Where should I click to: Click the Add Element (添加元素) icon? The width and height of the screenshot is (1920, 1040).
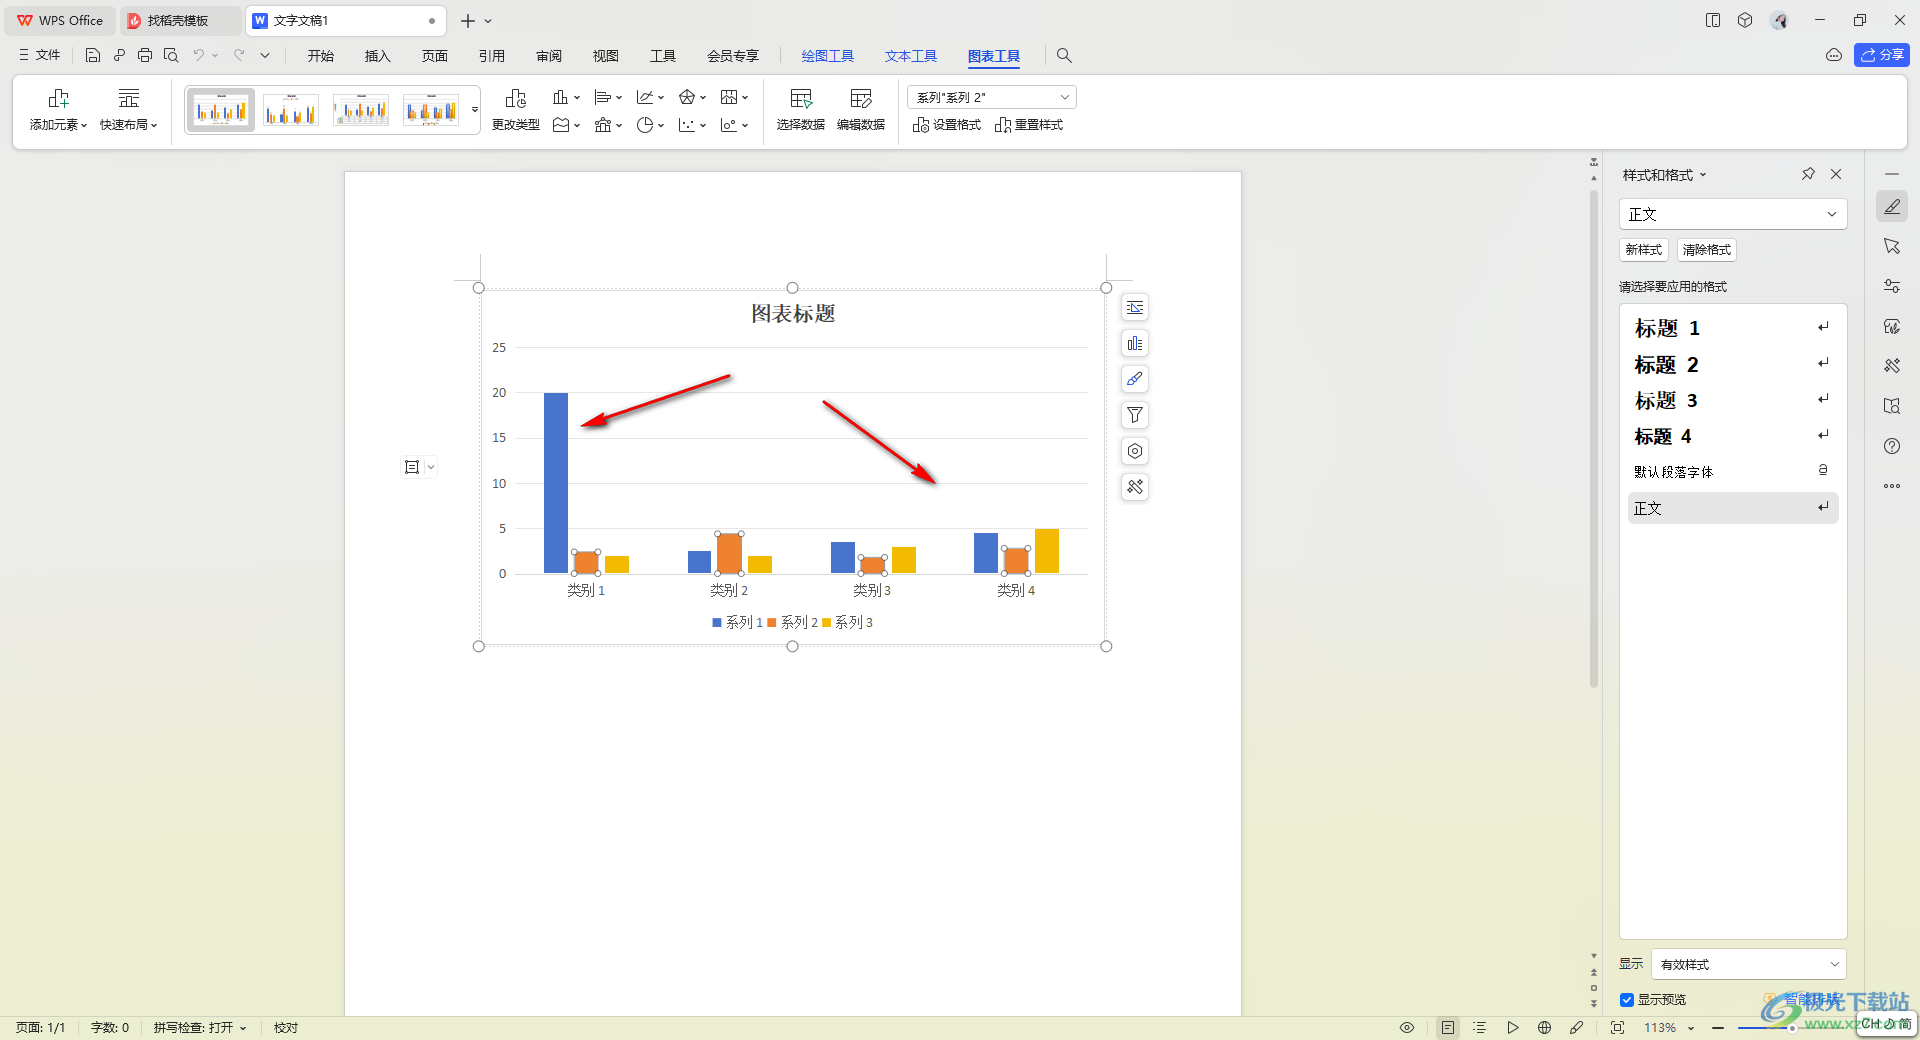click(x=58, y=98)
